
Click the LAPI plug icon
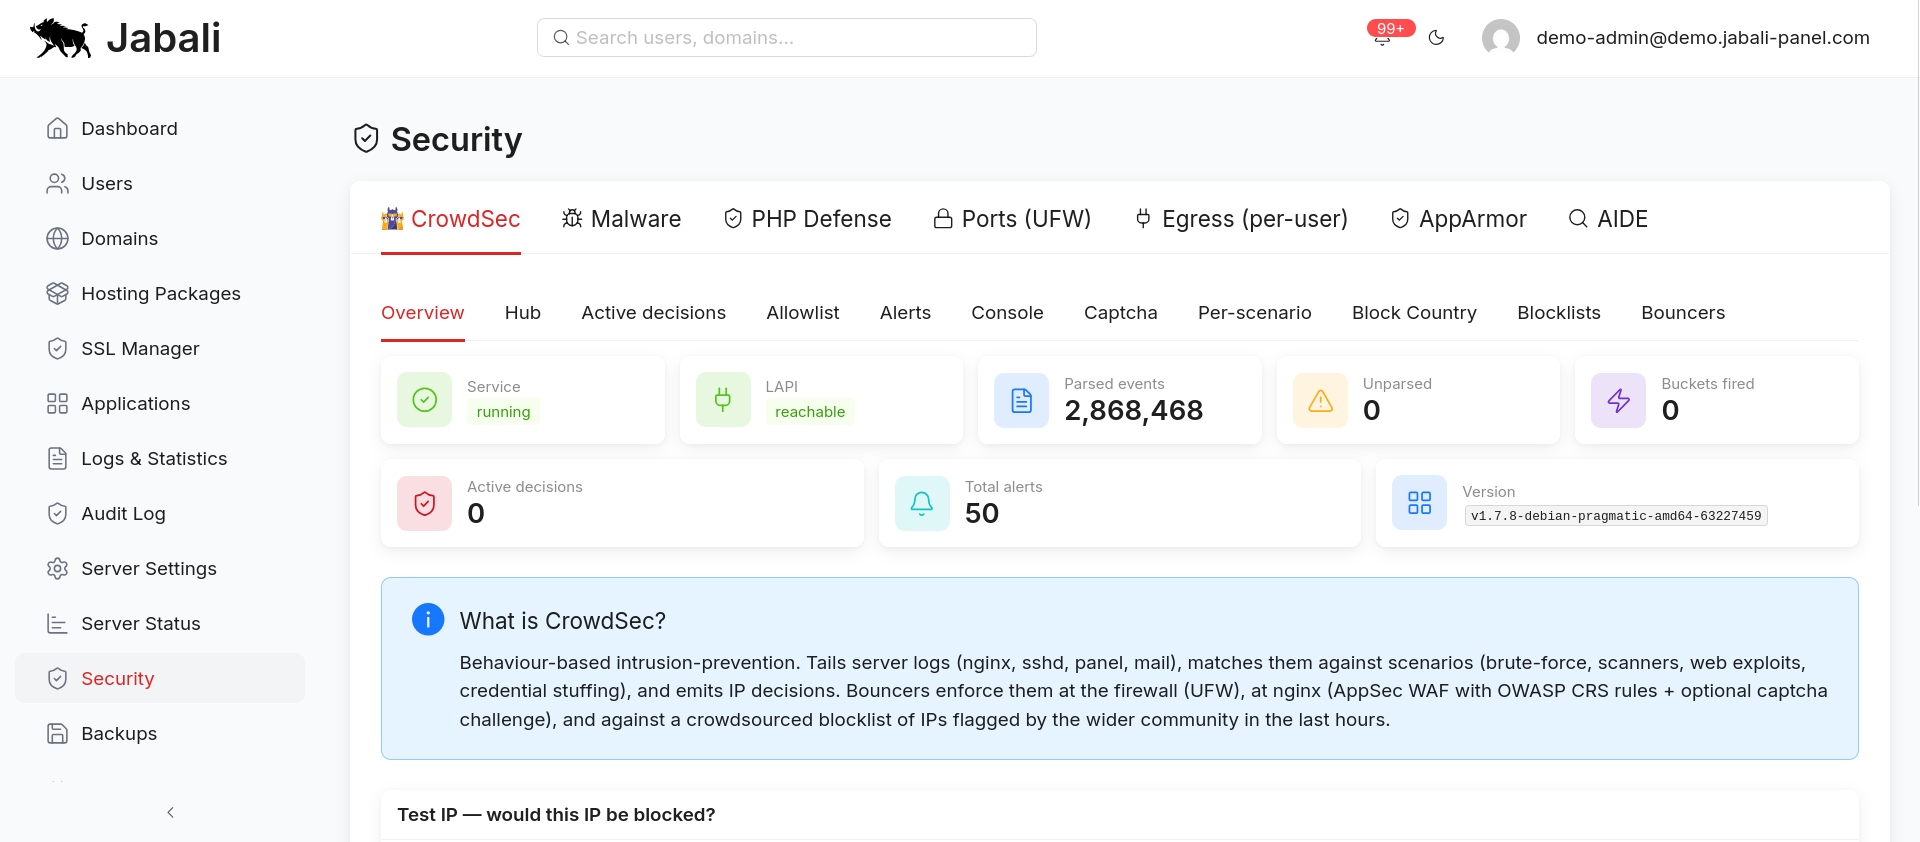[x=723, y=400]
